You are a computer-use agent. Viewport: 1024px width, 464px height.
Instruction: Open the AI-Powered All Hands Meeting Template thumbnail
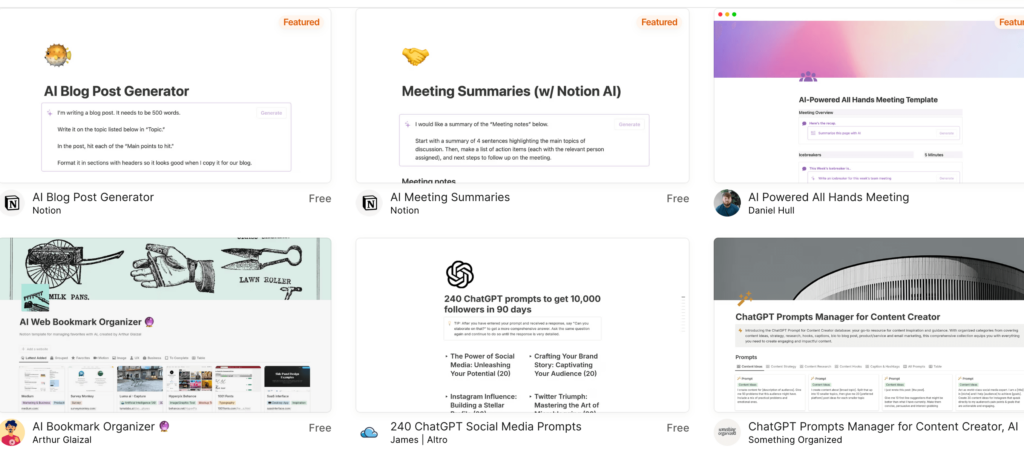[x=869, y=95]
